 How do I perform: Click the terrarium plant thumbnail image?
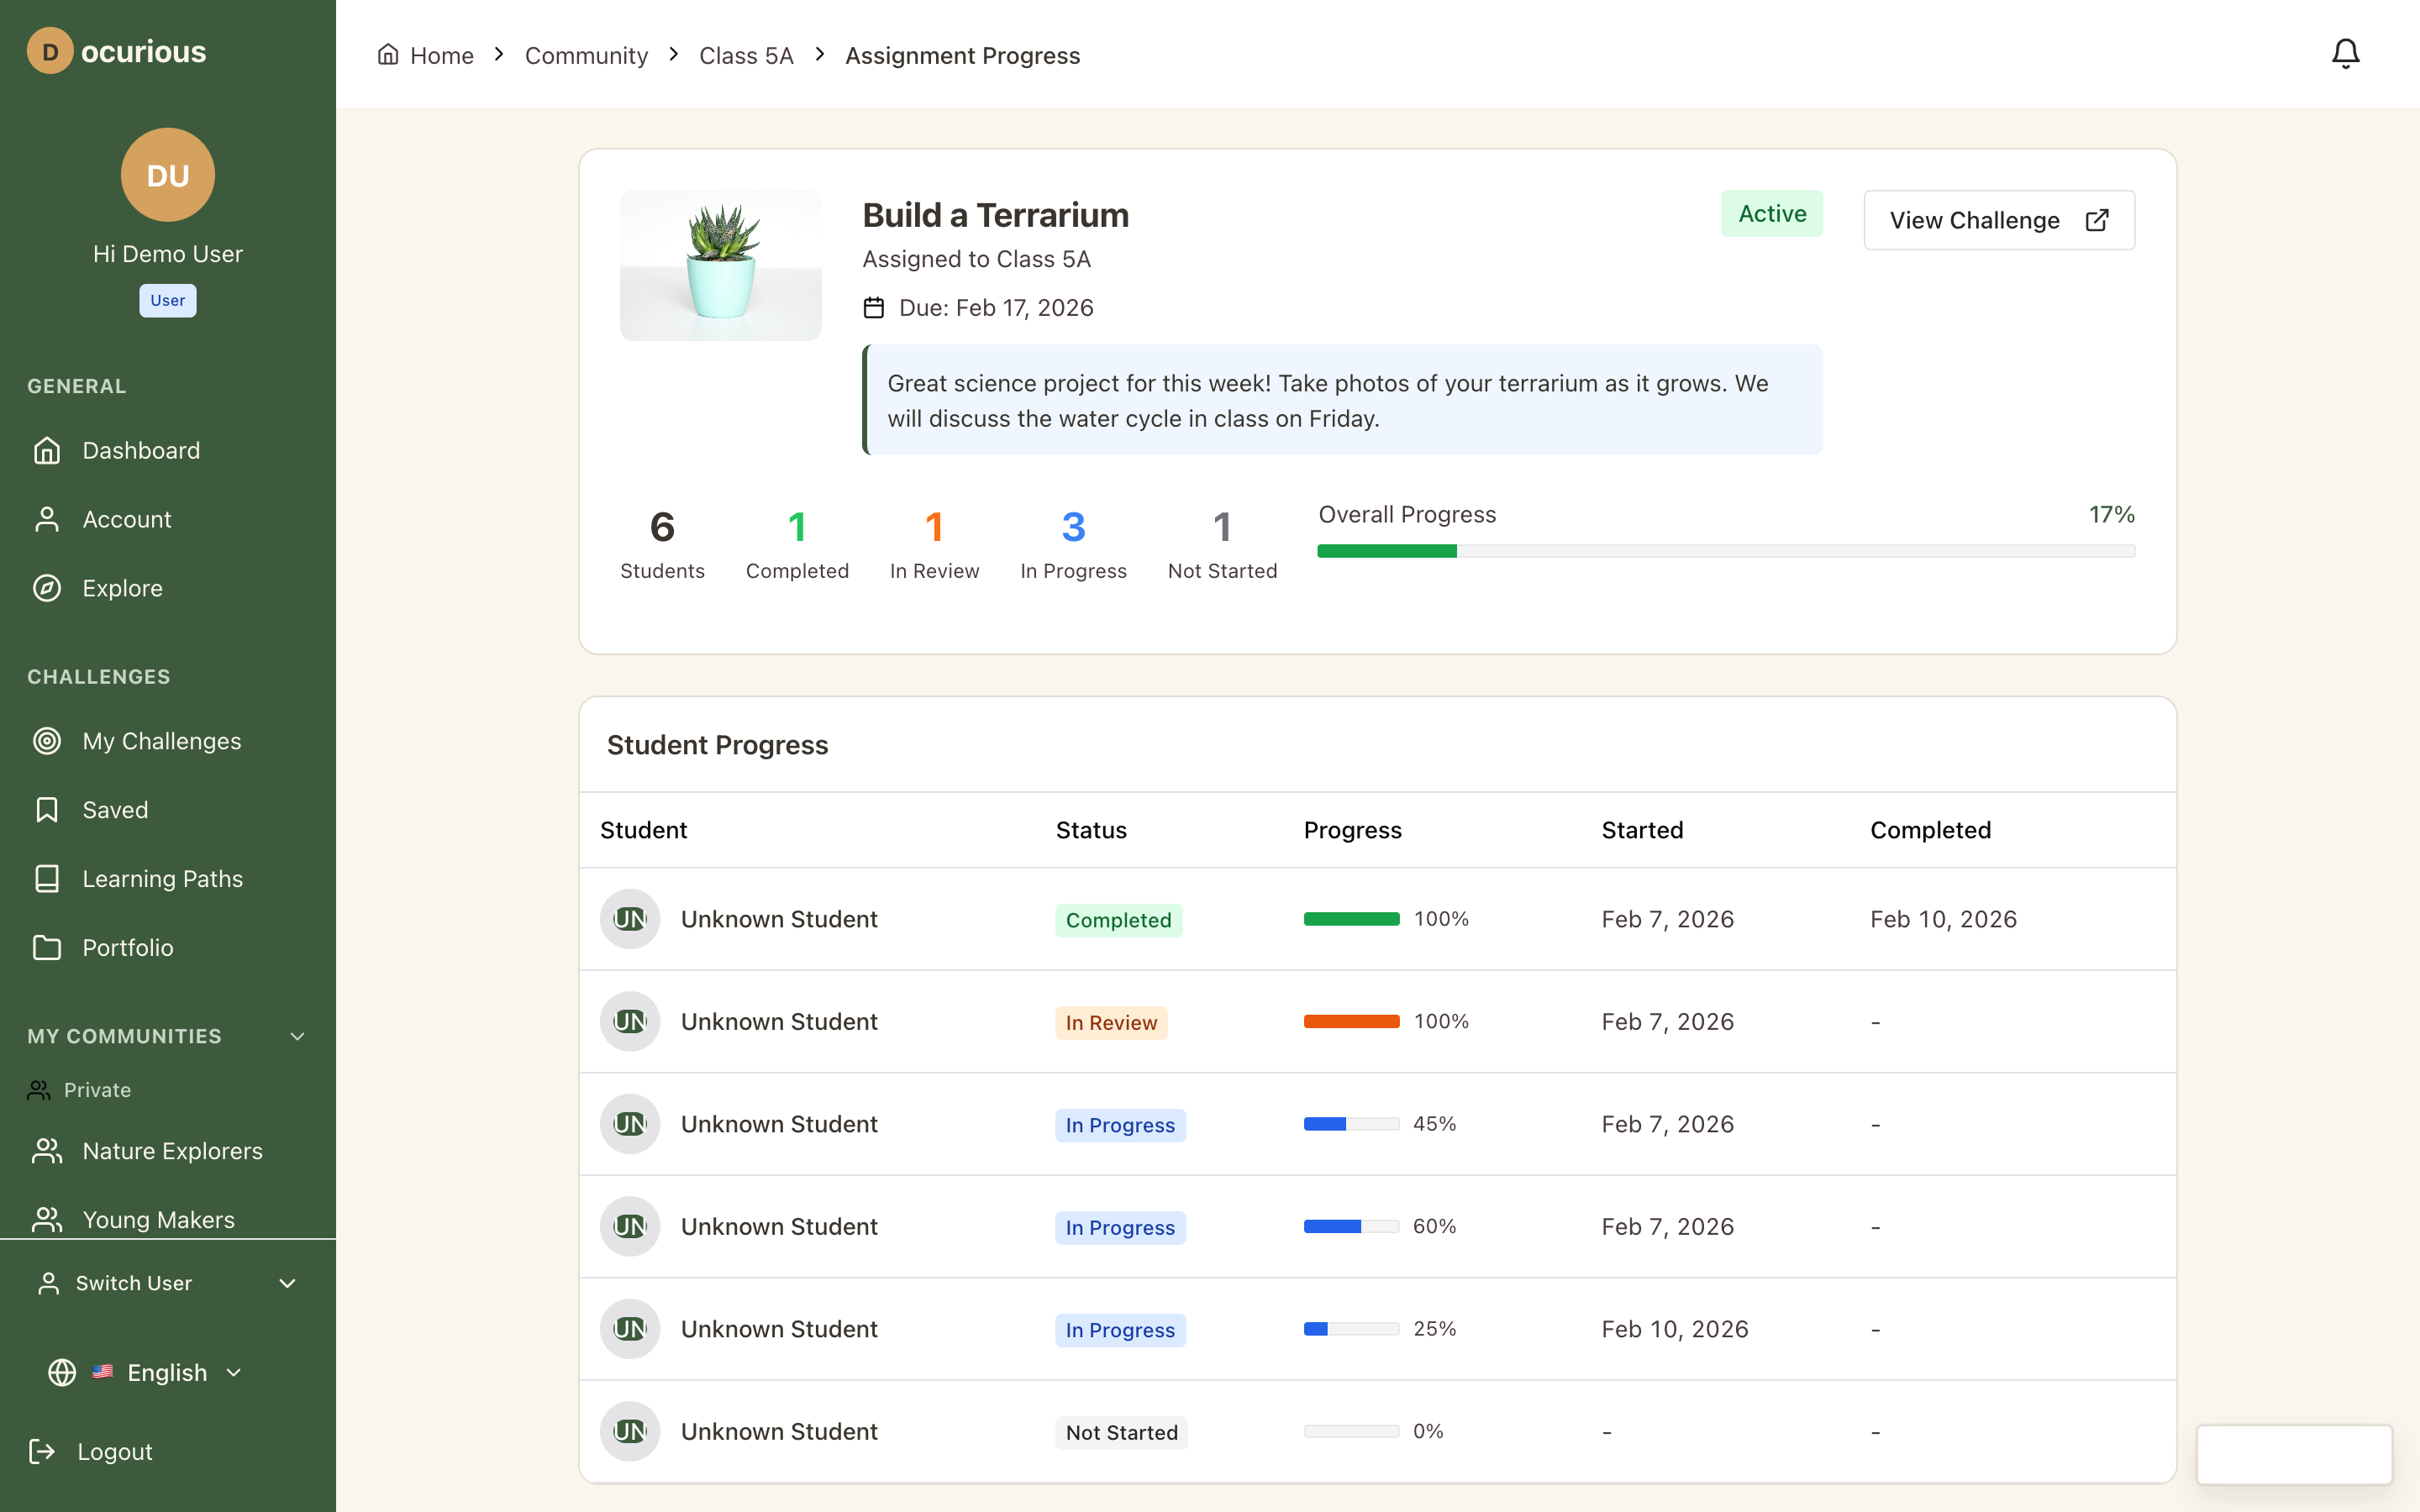pyautogui.click(x=720, y=265)
